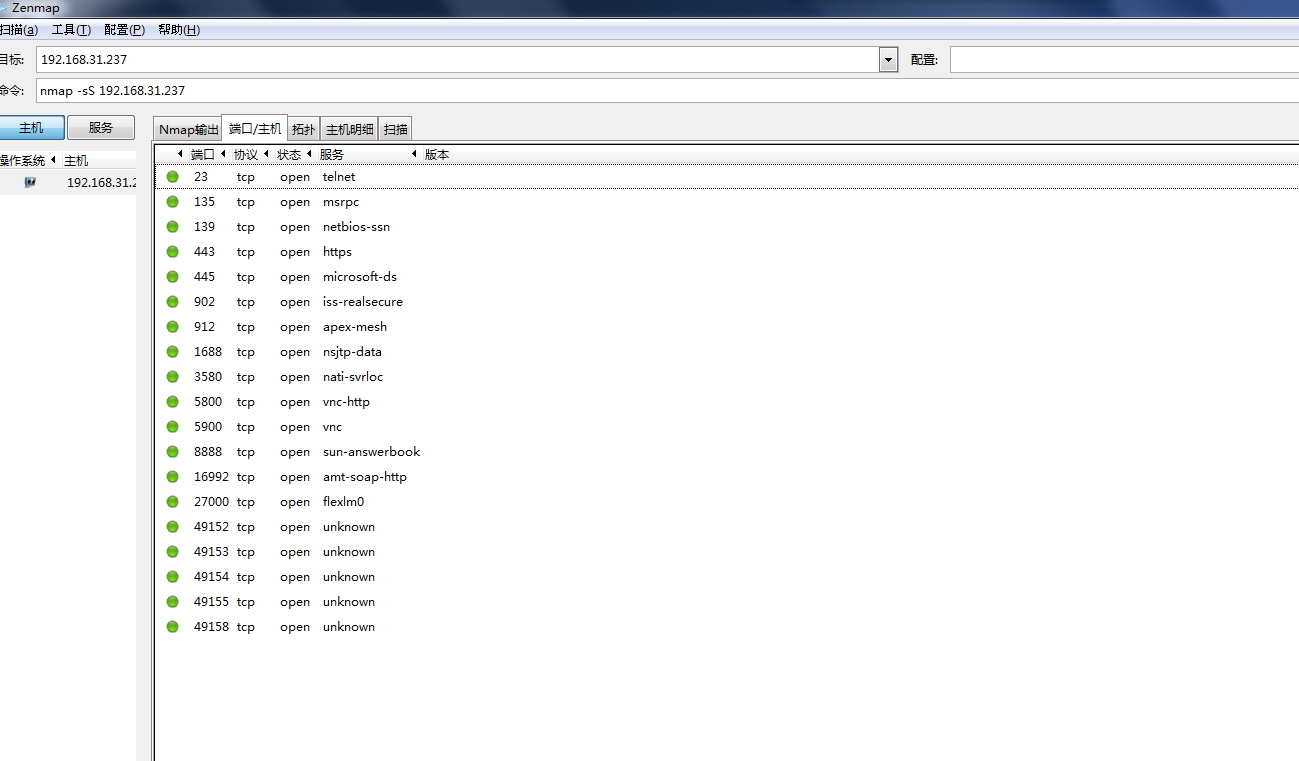Sort the table by 端口 column header
This screenshot has width=1299, height=761.
pos(203,155)
